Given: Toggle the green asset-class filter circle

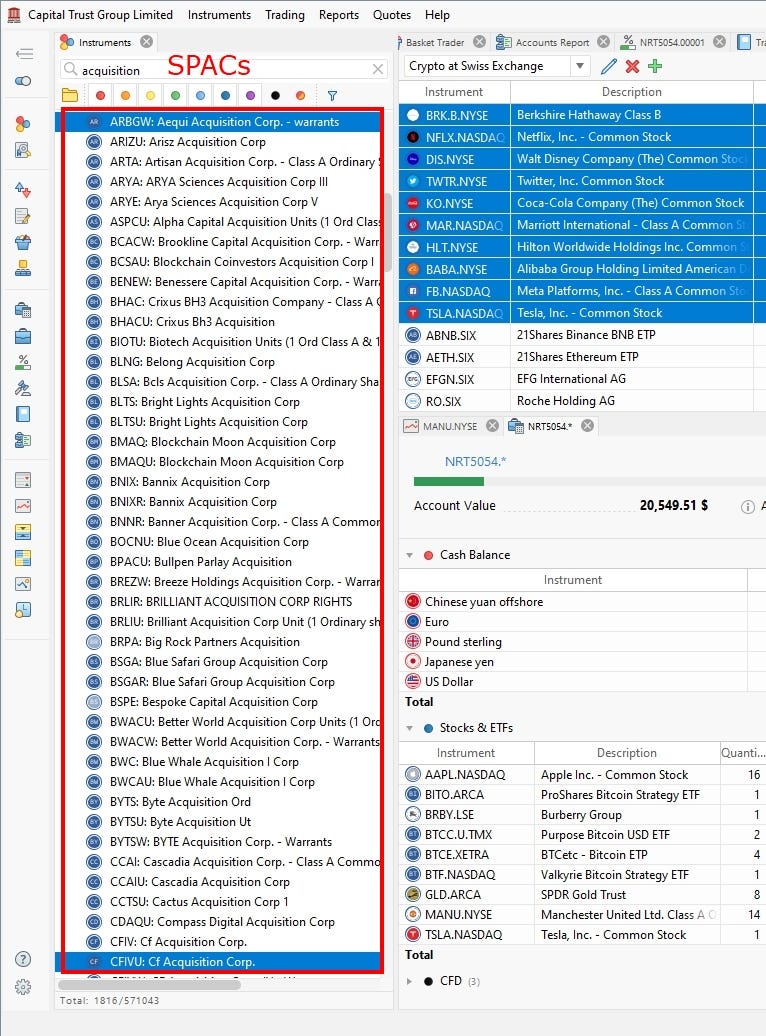Looking at the screenshot, I should point(176,96).
